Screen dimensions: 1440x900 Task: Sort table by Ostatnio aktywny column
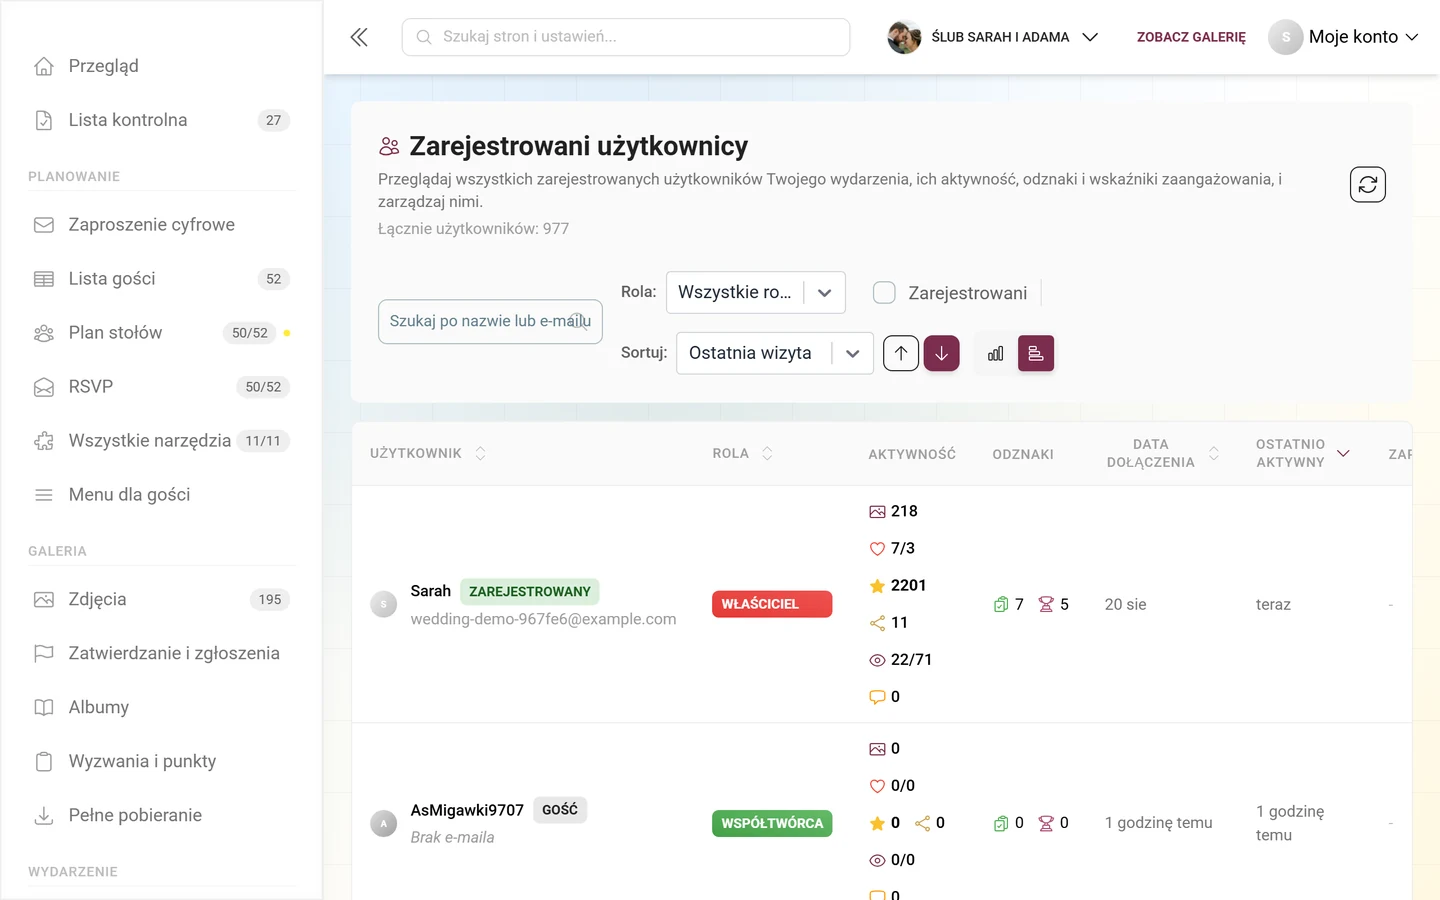coord(1302,453)
